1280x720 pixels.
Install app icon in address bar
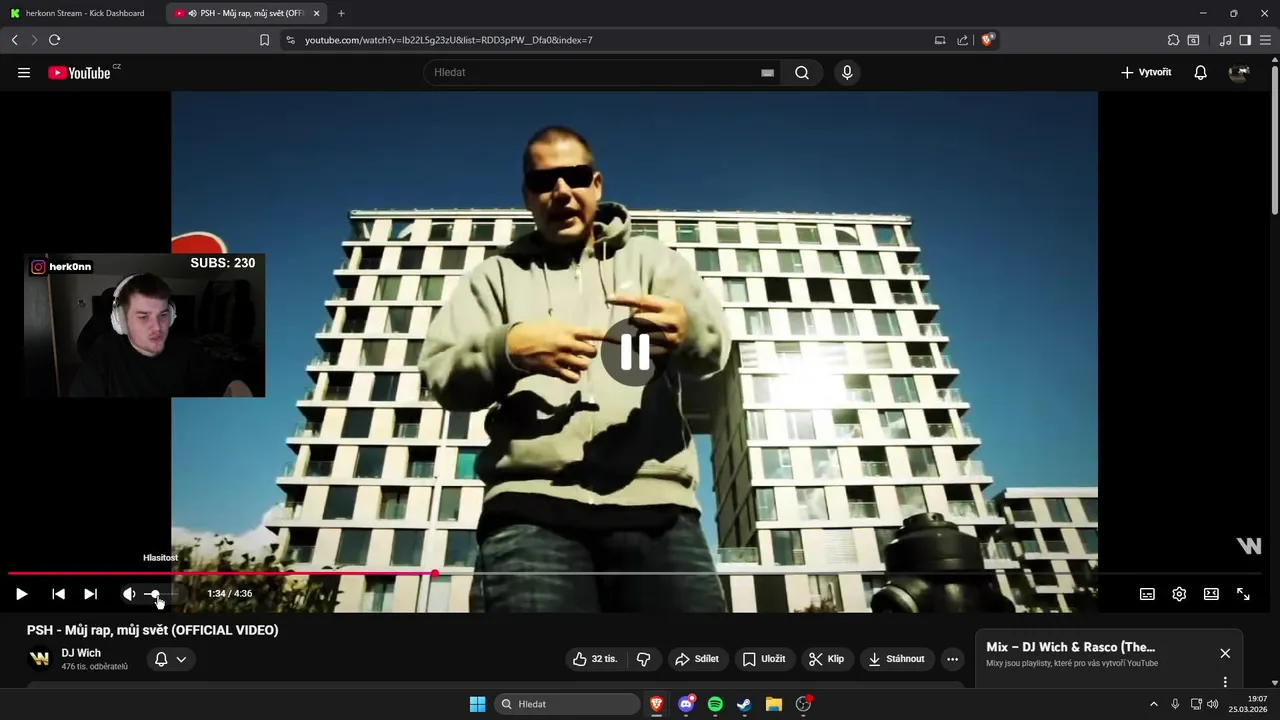click(940, 40)
